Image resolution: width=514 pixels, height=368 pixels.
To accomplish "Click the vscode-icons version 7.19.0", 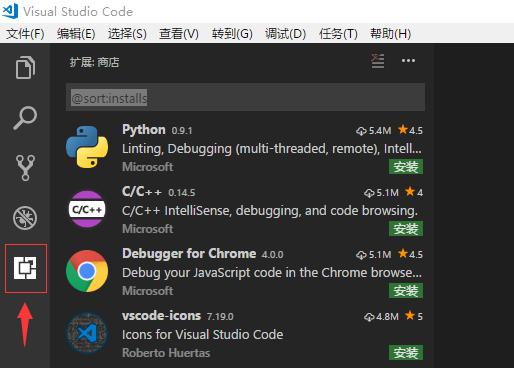I will click(220, 317).
